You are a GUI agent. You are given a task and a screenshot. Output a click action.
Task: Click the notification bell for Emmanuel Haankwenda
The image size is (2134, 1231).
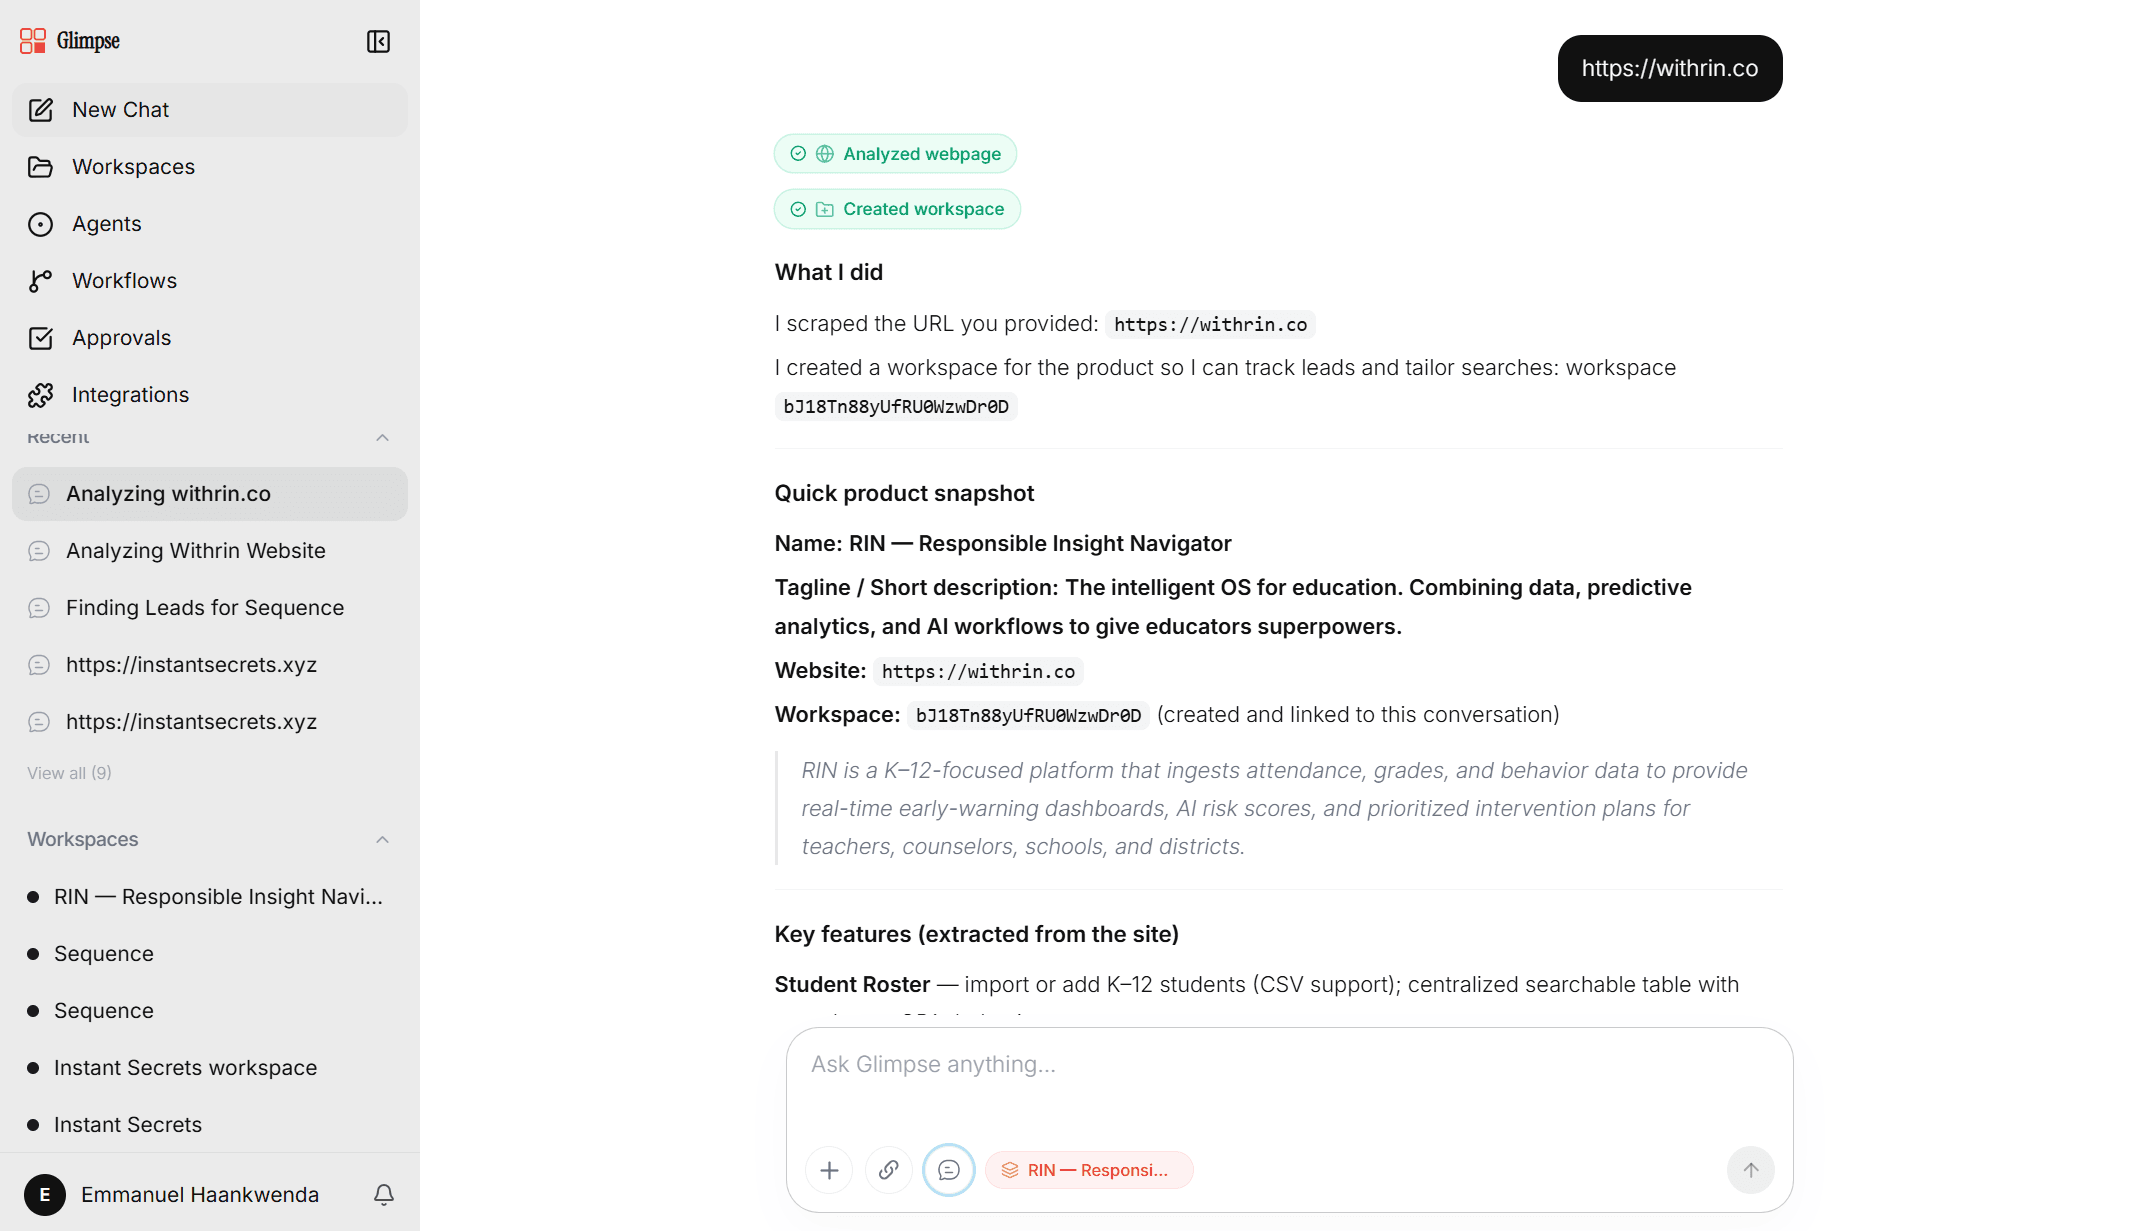click(383, 1194)
